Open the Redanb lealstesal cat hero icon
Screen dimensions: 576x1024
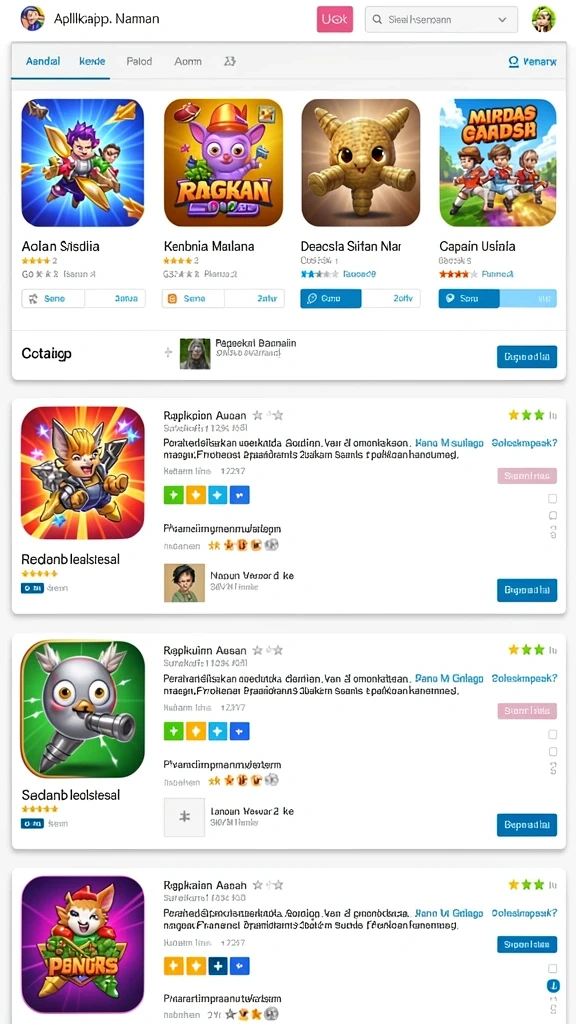pyautogui.click(x=82, y=473)
